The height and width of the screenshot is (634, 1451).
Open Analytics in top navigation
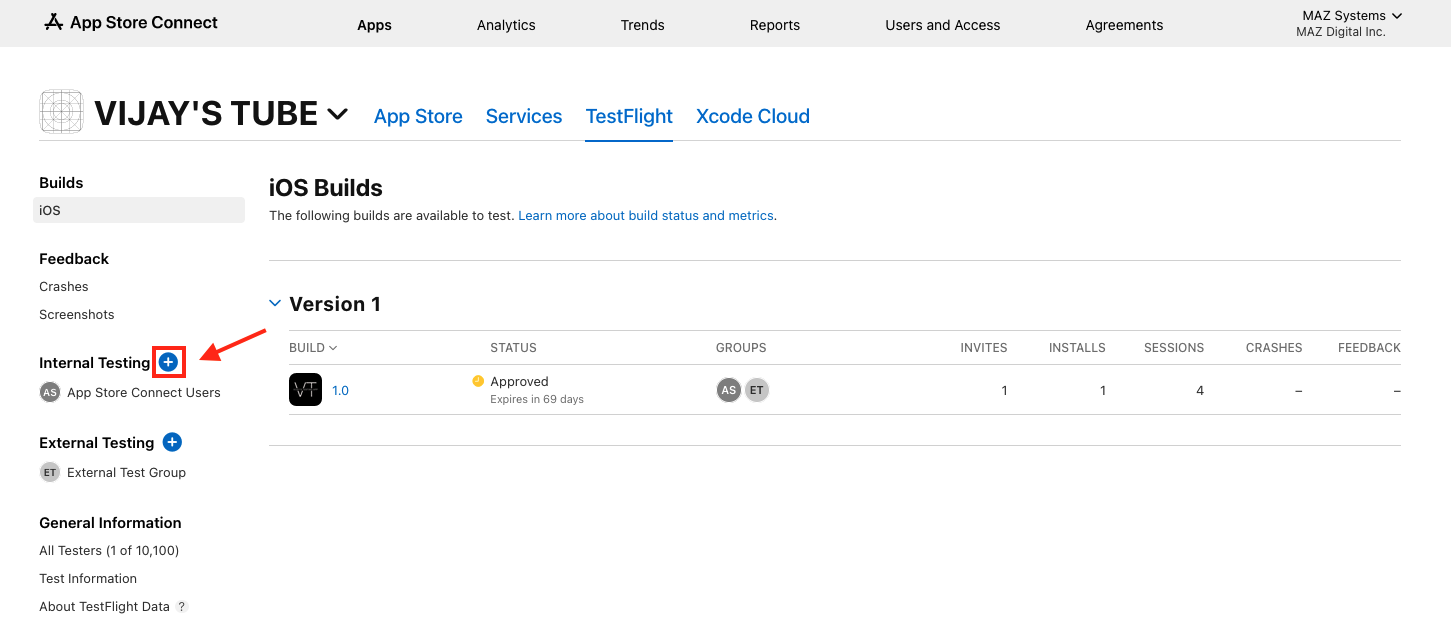point(506,25)
